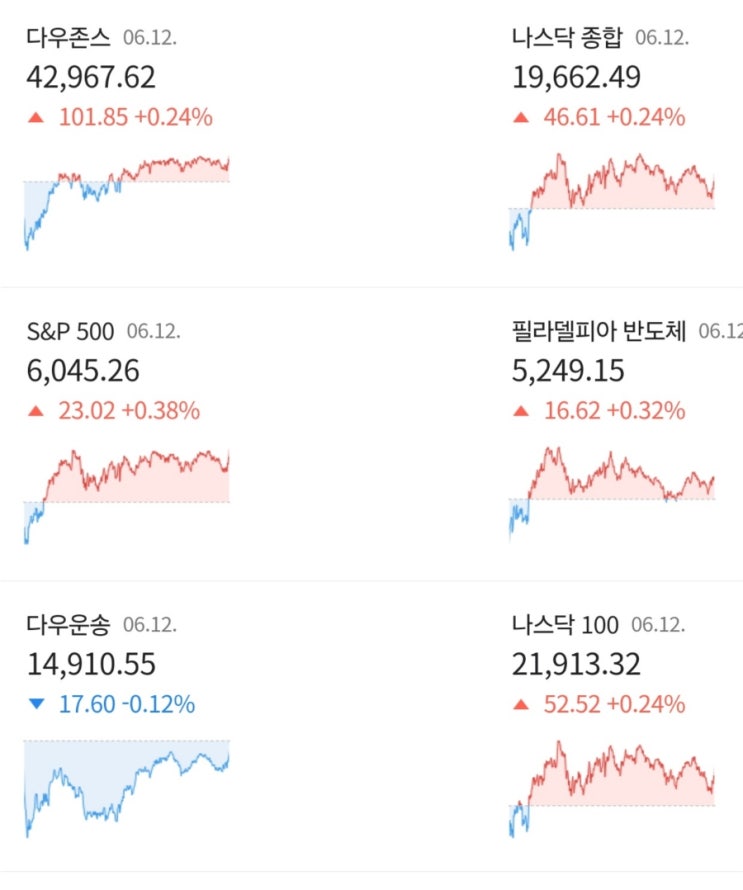Select the S&P 500 index name
Image resolution: width=743 pixels, height=890 pixels.
tap(70, 331)
